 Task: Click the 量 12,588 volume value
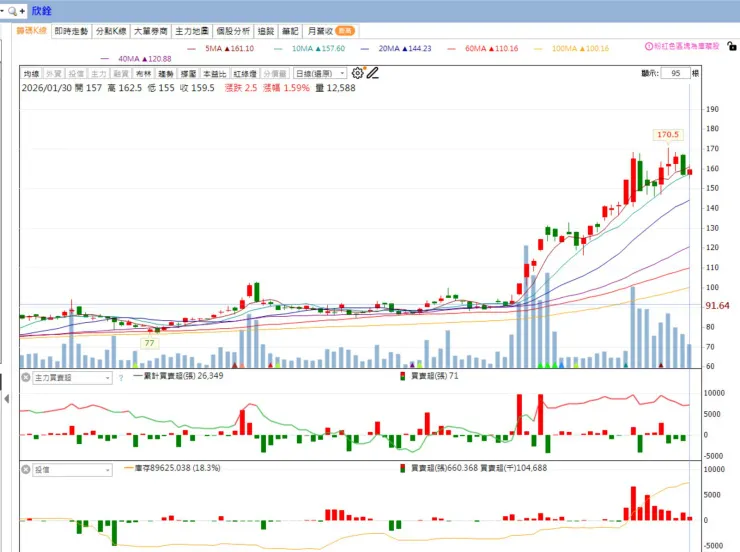pos(336,88)
